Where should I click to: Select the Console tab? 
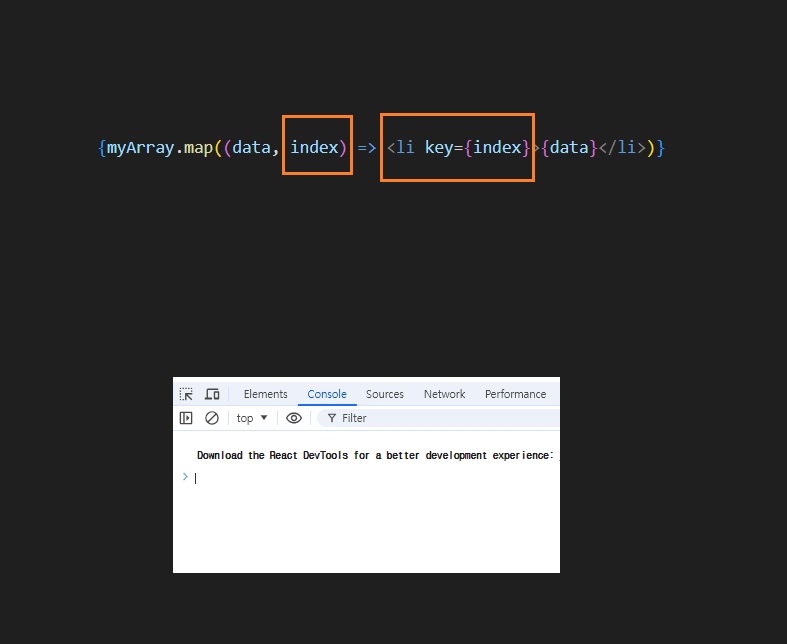[x=327, y=394]
